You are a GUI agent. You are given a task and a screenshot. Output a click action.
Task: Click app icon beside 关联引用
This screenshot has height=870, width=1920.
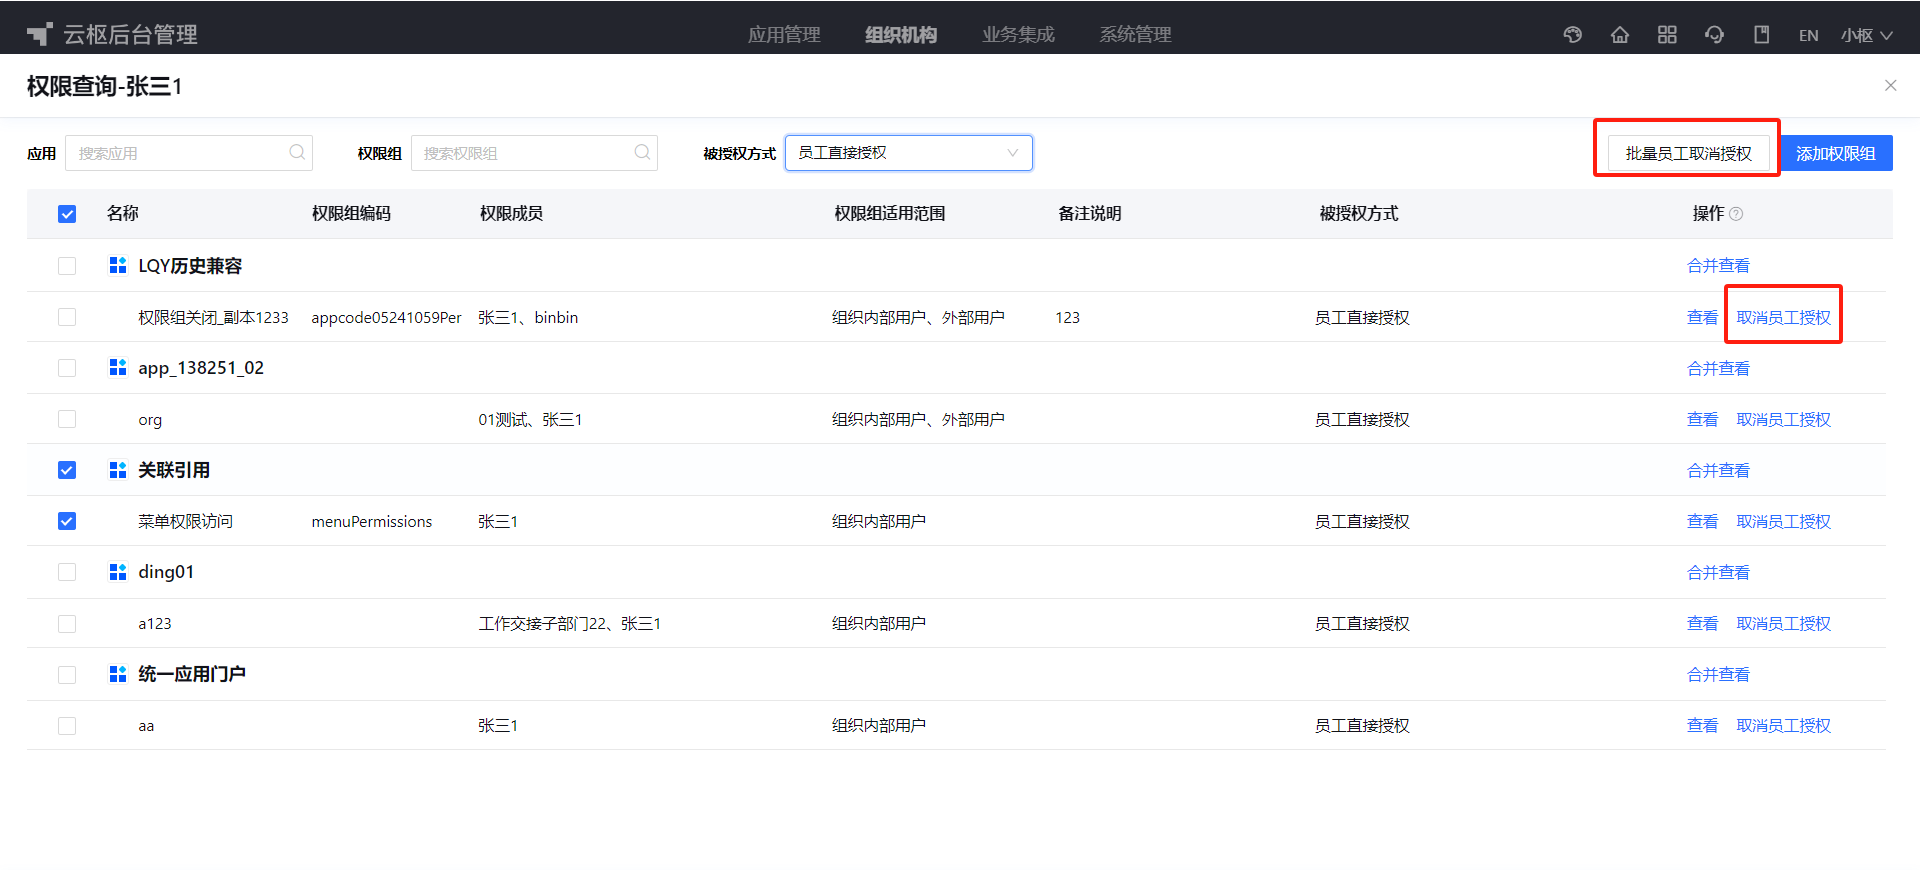(x=118, y=470)
